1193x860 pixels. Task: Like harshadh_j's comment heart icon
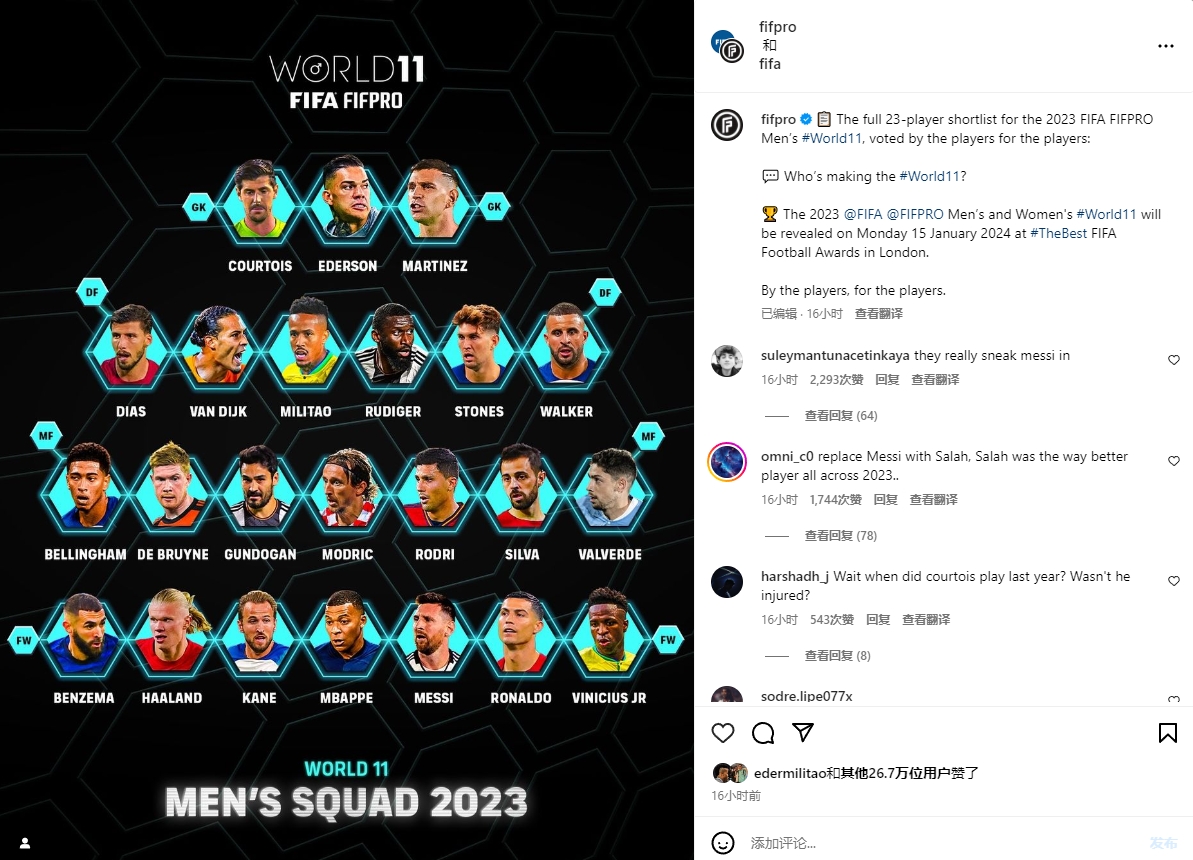[x=1174, y=581]
